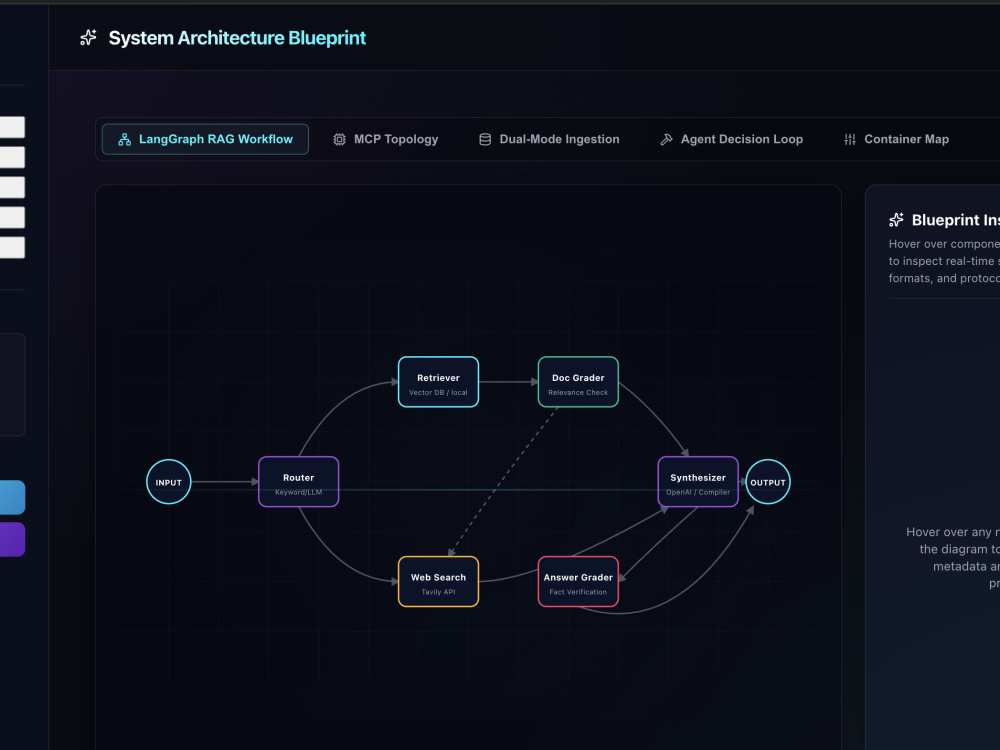Switch to the Dual-Mode Ingestion tab
Screen dimensions: 1000x750
pos(549,139)
